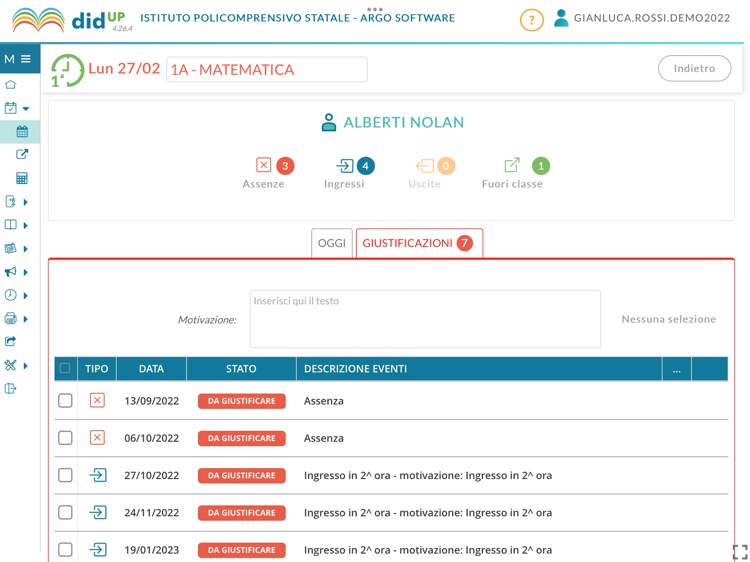
Task: Check the box for the 27/10/2022 entry
Action: pos(65,475)
